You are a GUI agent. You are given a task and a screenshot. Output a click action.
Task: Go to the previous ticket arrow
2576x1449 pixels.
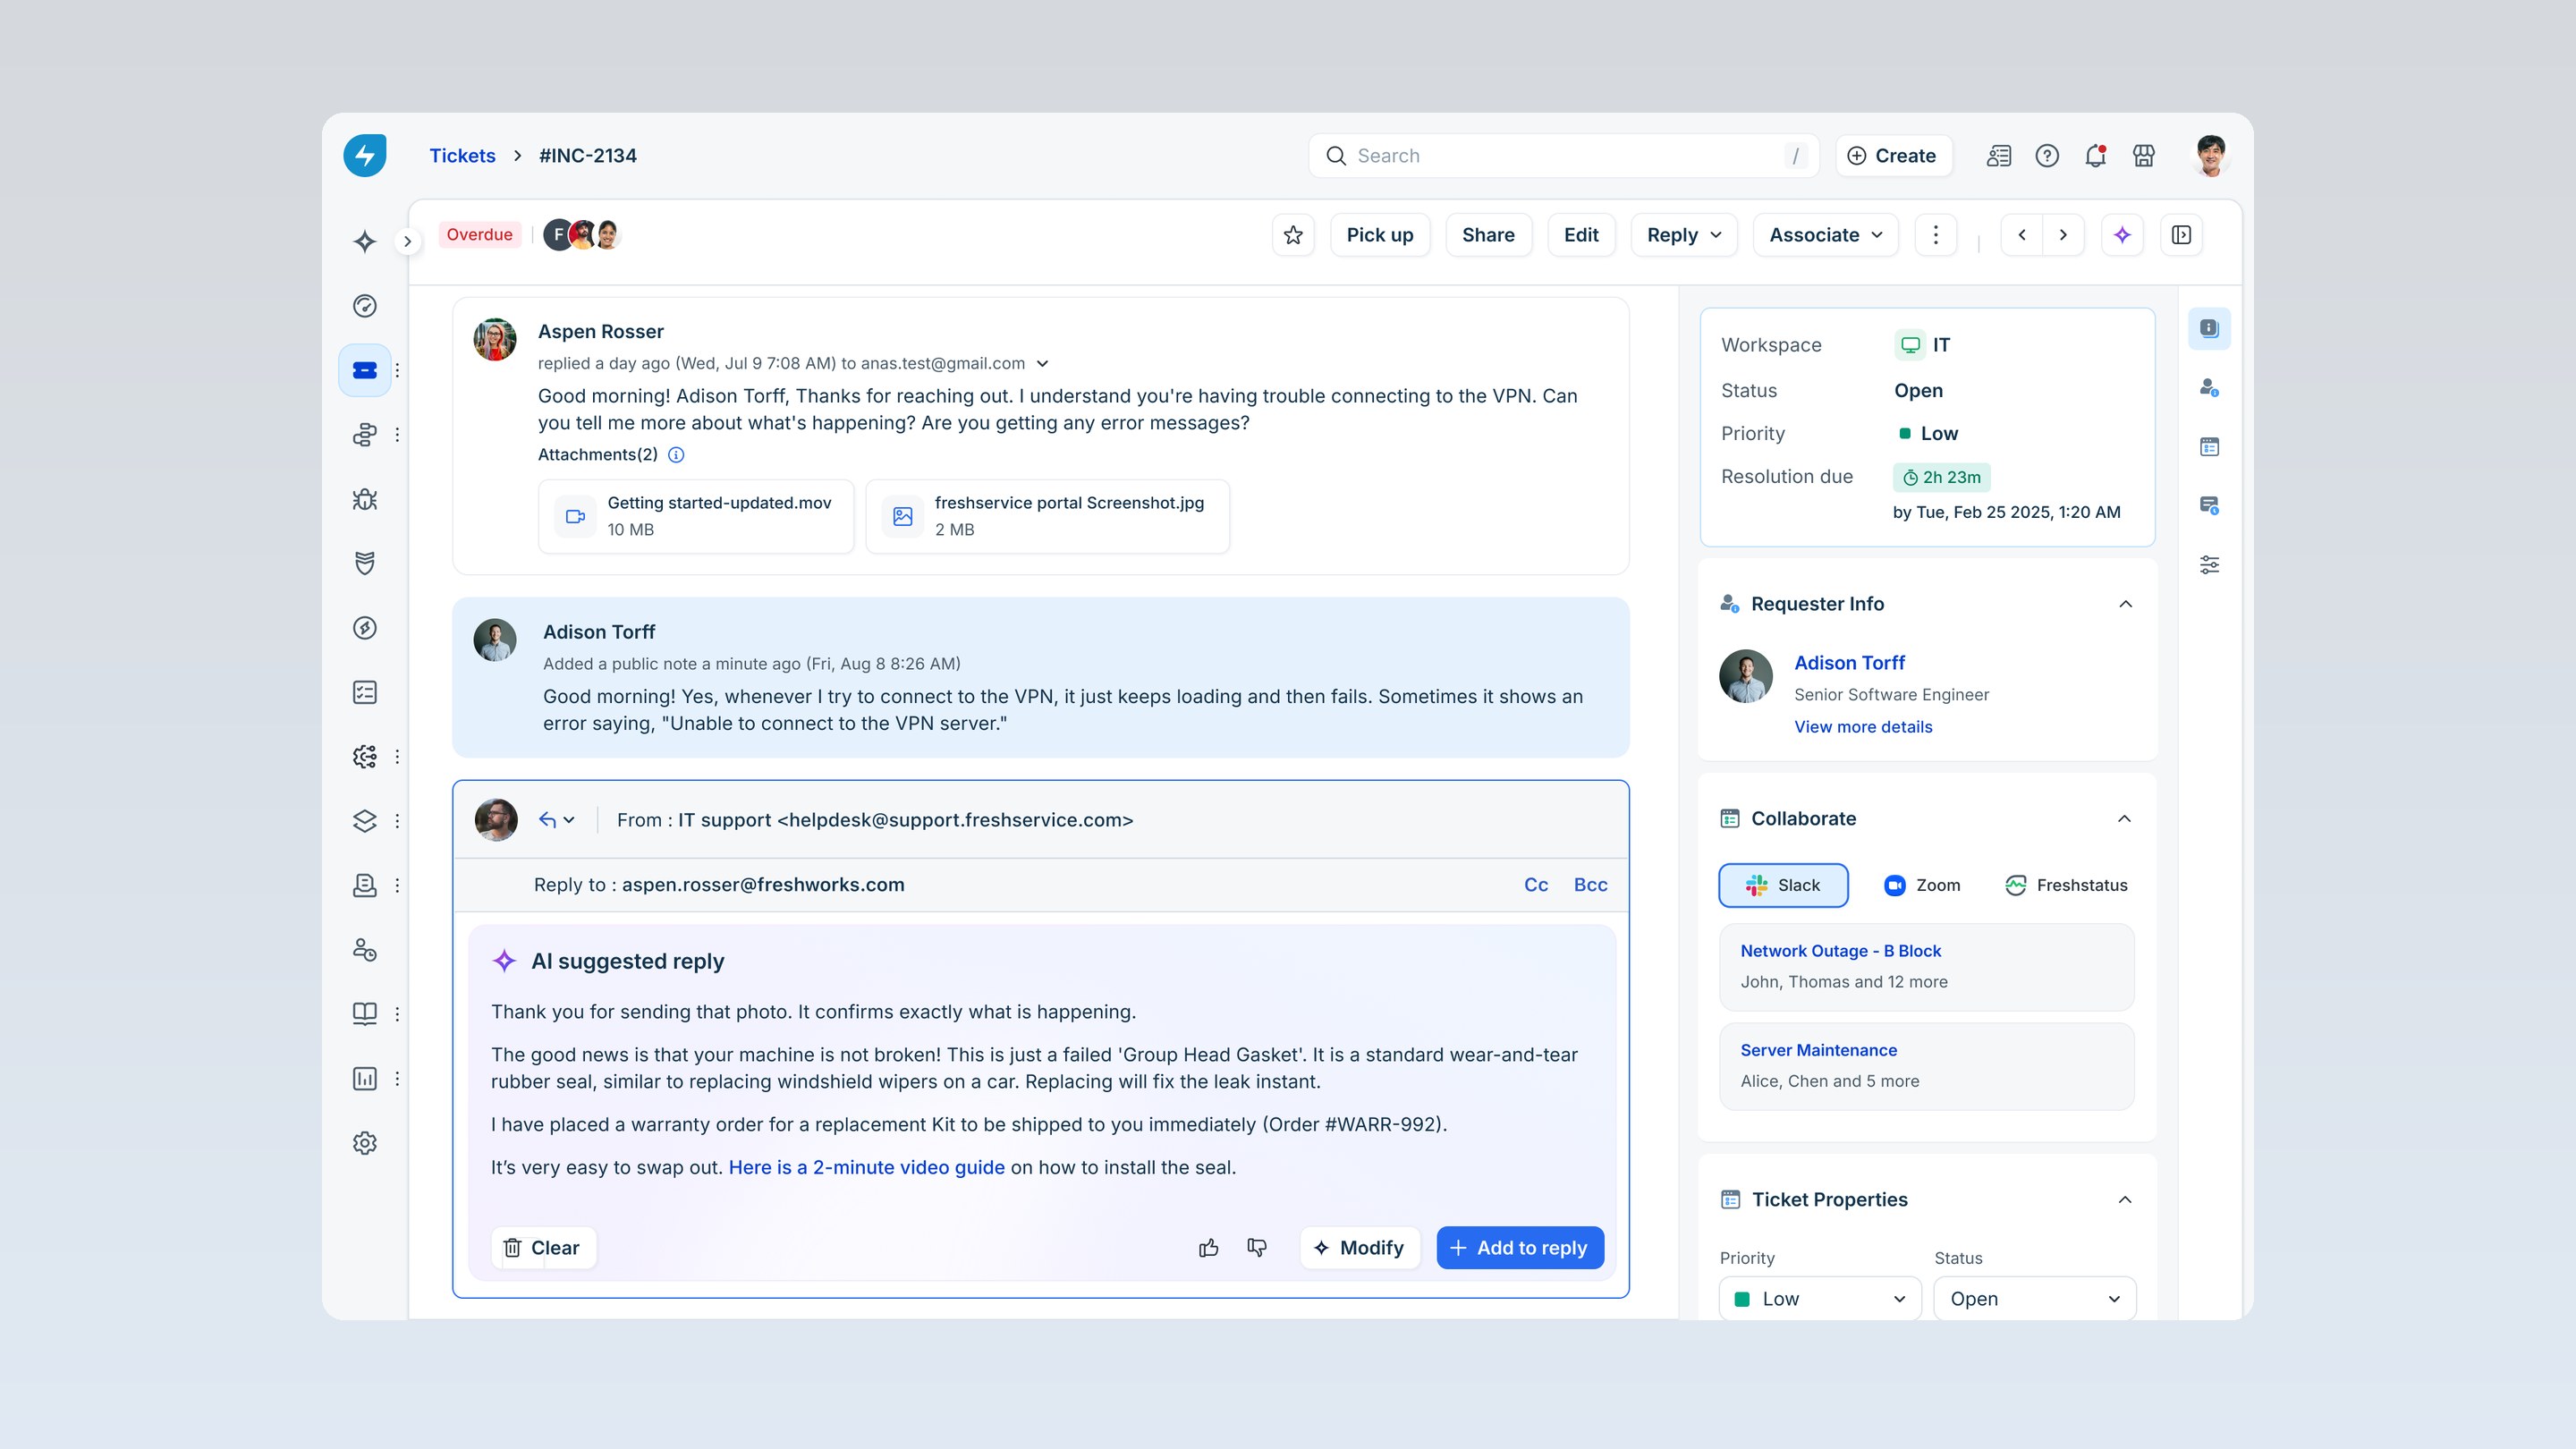pos(2022,235)
